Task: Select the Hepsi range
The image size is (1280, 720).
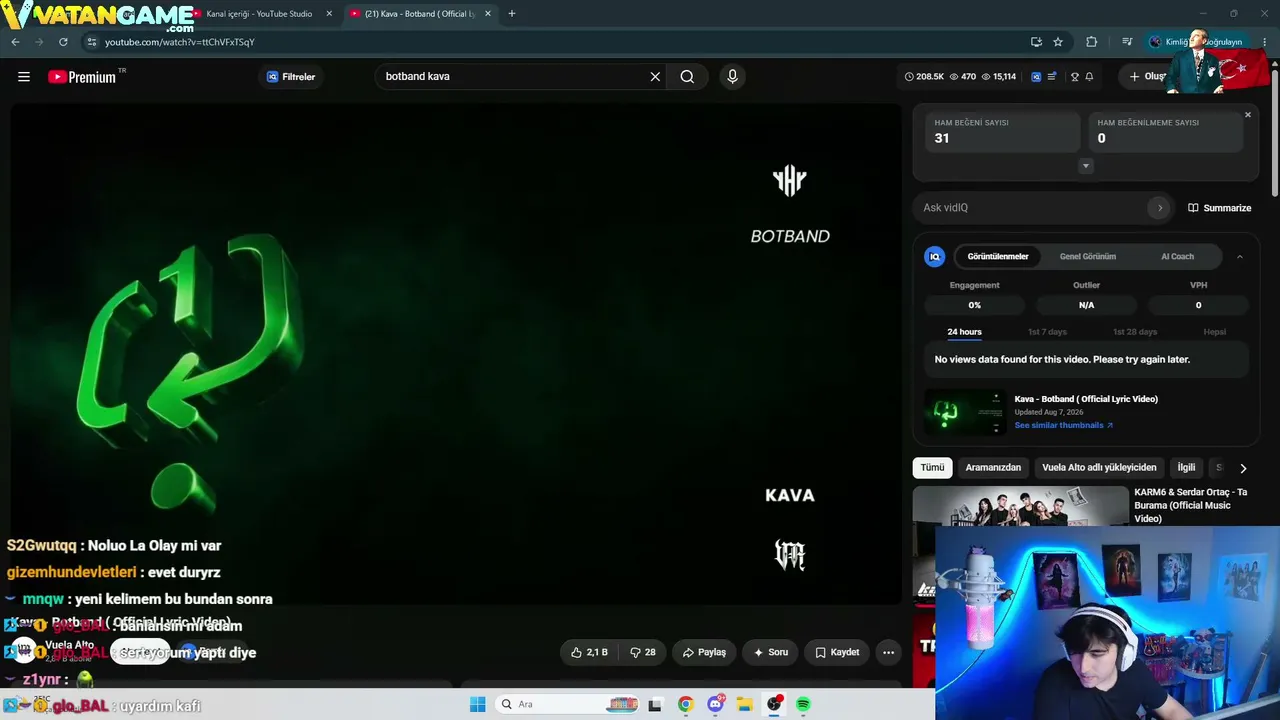Action: [x=1214, y=332]
